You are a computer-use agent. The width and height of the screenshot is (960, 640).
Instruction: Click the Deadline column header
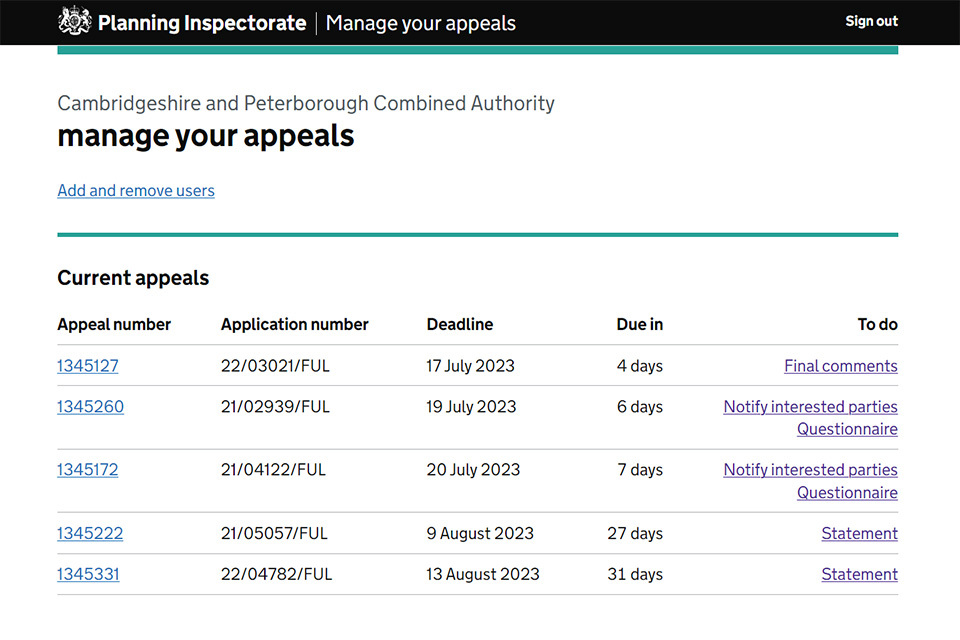460,324
